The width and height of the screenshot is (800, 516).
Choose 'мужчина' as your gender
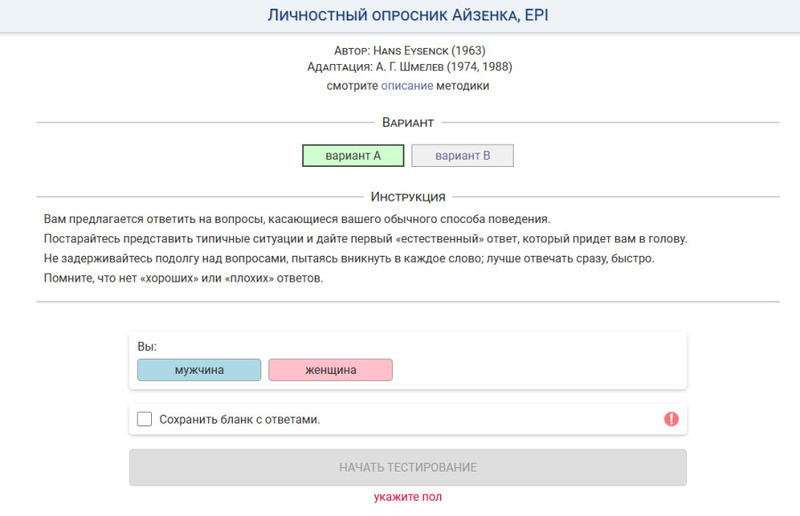point(199,370)
